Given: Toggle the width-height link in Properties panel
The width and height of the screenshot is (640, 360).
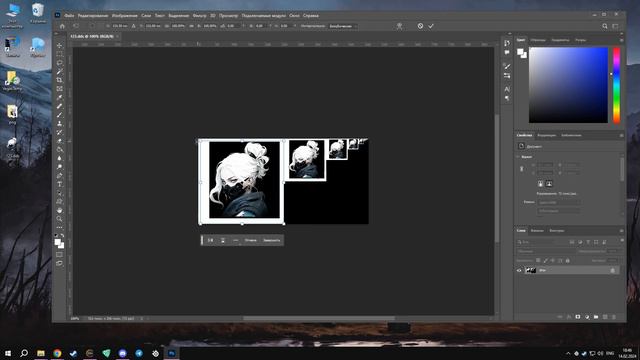Looking at the screenshot, I should pyautogui.click(x=522, y=169).
